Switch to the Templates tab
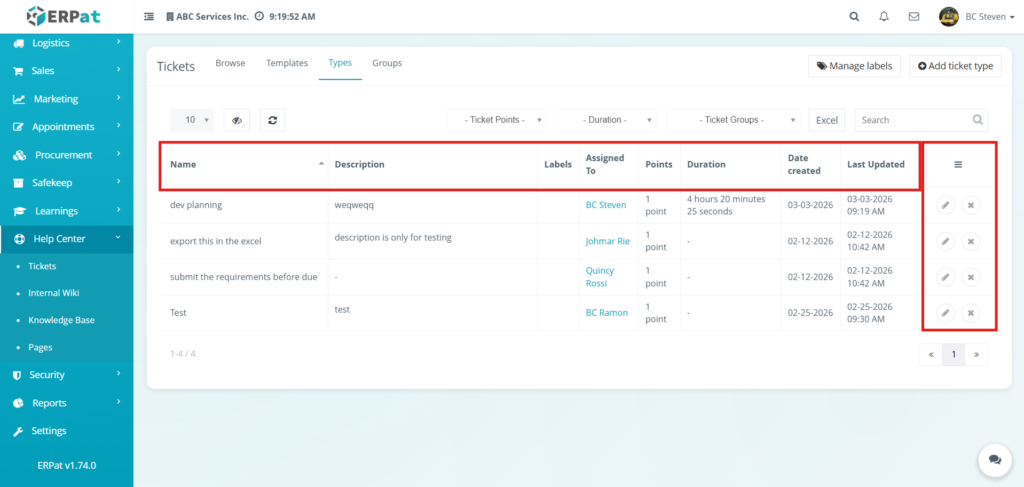 pos(287,63)
